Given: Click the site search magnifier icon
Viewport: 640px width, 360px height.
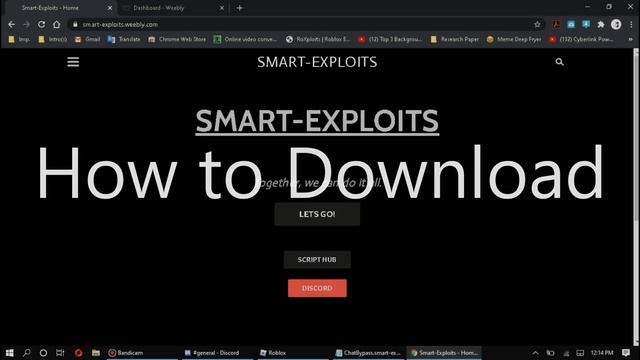Looking at the screenshot, I should pos(560,62).
